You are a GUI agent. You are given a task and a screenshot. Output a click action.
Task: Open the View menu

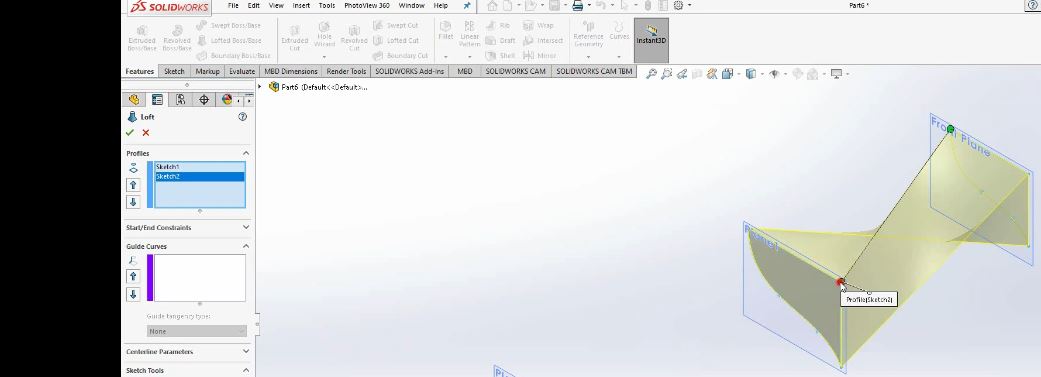(x=276, y=5)
